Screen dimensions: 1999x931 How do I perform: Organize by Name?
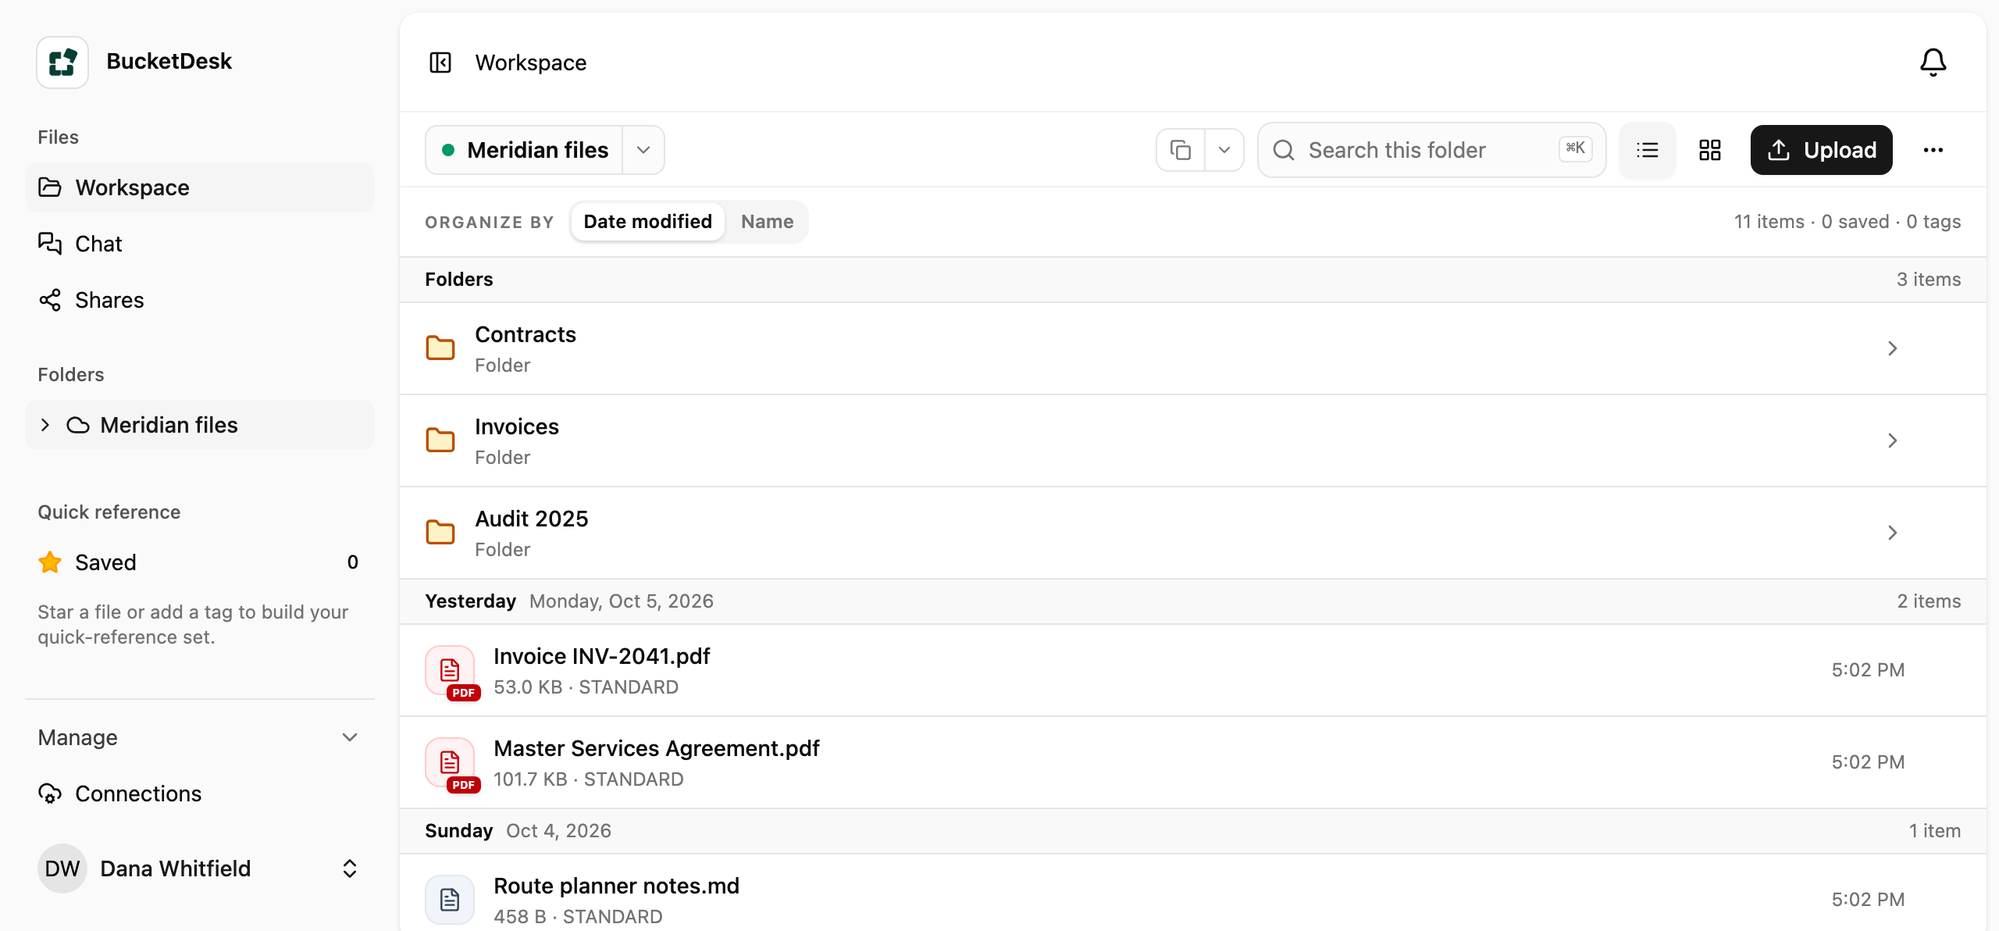coord(767,222)
